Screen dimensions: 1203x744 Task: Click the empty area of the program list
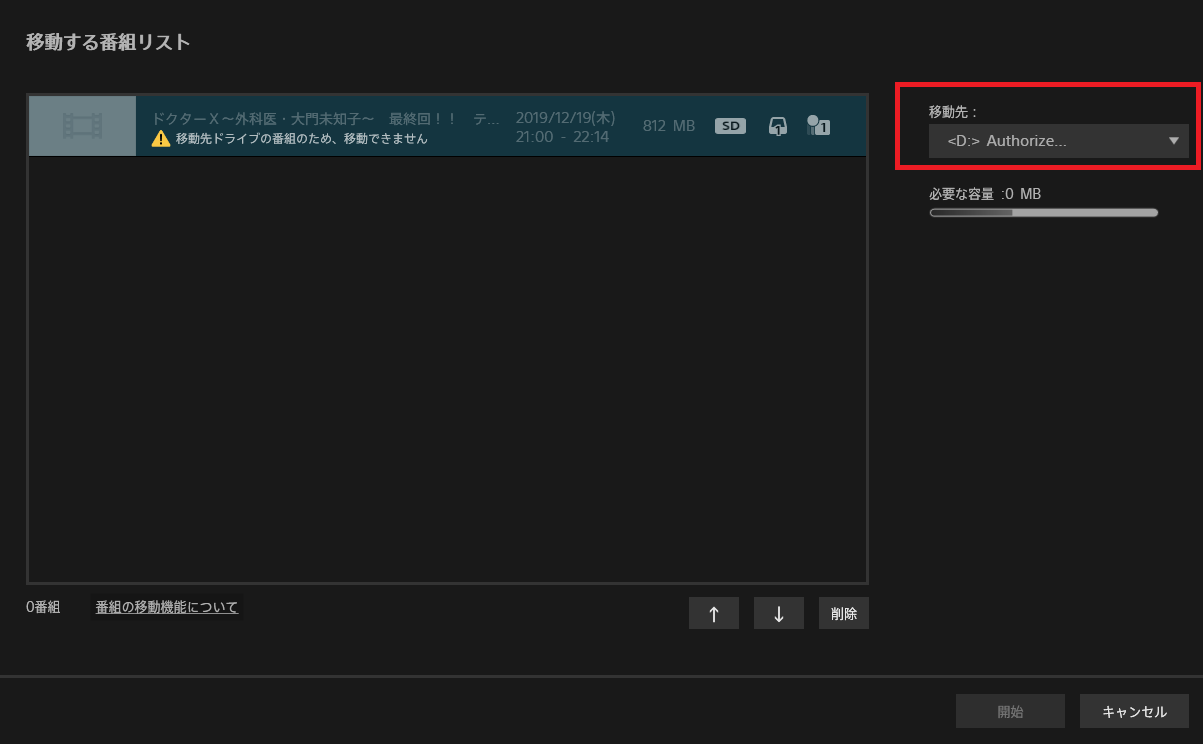point(447,370)
